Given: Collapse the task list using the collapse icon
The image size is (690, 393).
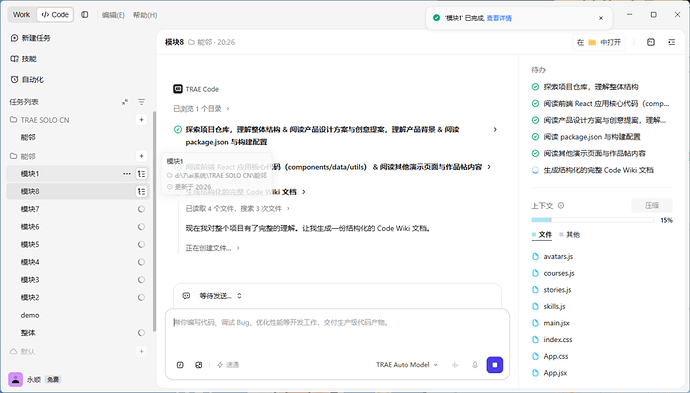Looking at the screenshot, I should pyautogui.click(x=125, y=102).
